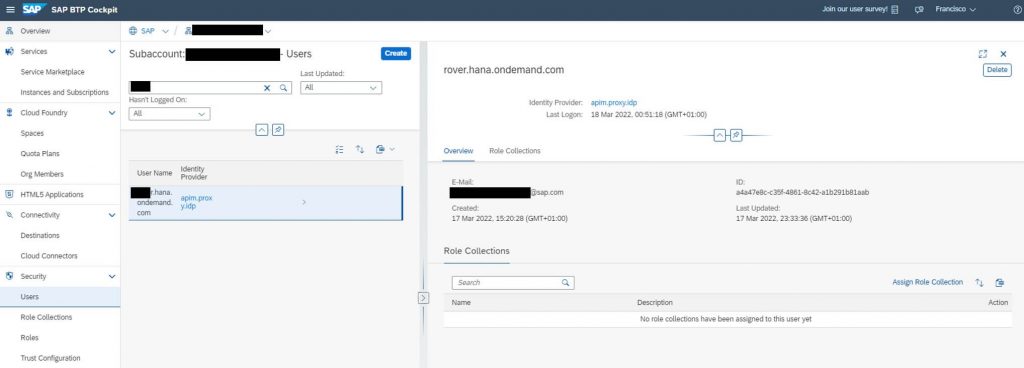Open users table column settings icon

[x=340, y=149]
